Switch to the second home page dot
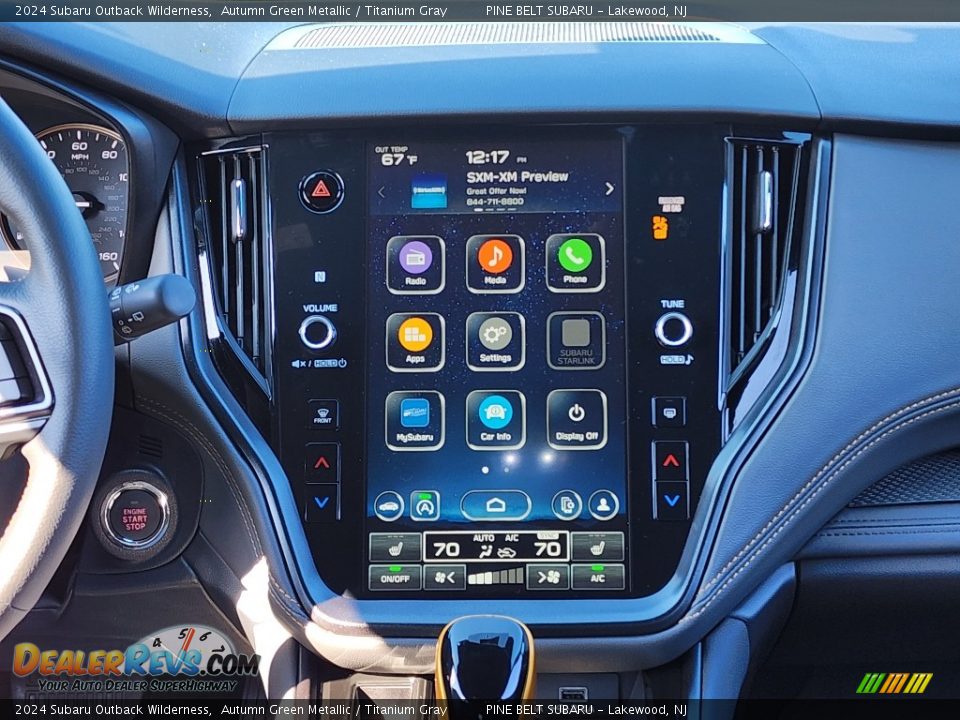 click(508, 470)
